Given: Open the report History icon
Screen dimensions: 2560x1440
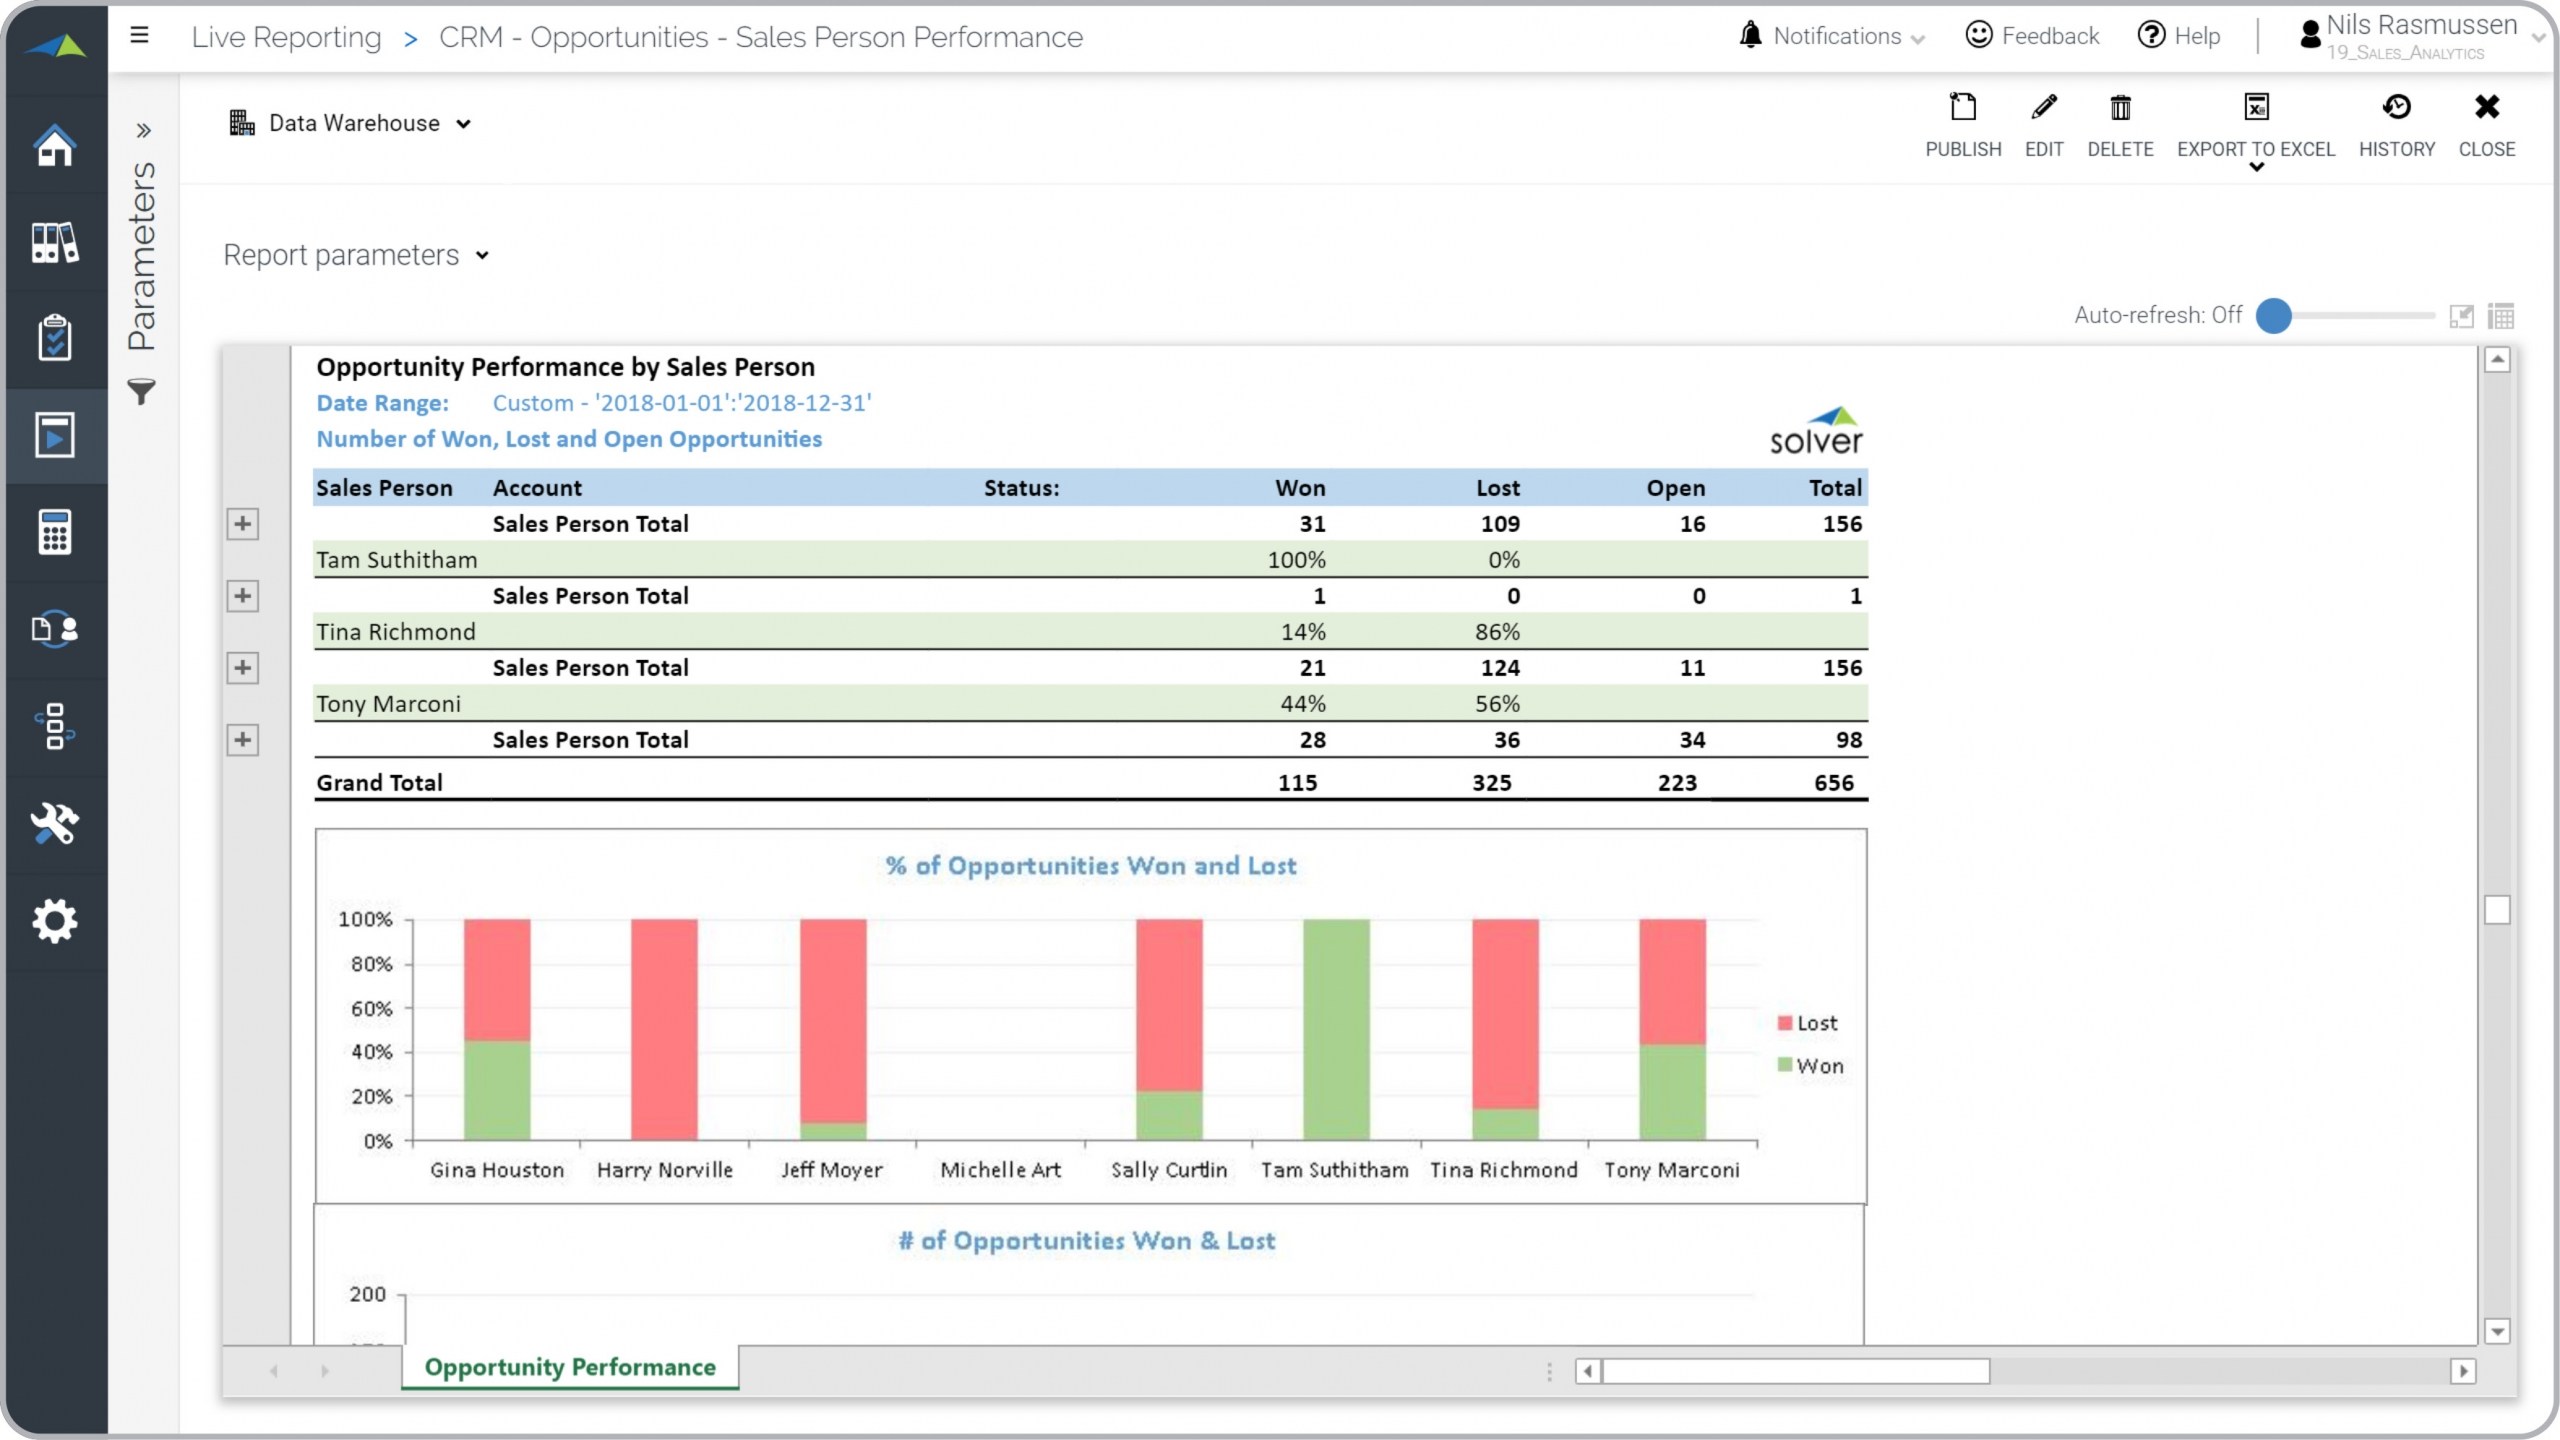Looking at the screenshot, I should click(2395, 108).
